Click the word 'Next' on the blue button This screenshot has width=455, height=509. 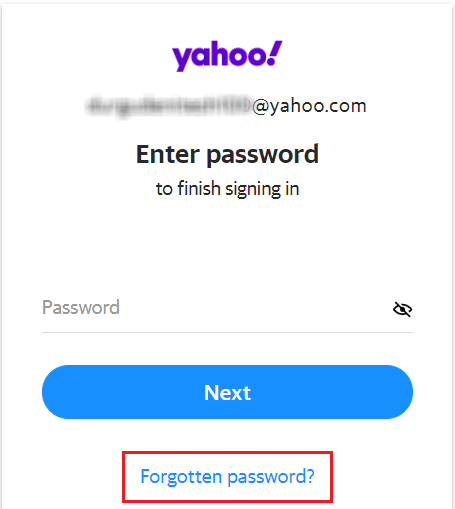pos(227,393)
